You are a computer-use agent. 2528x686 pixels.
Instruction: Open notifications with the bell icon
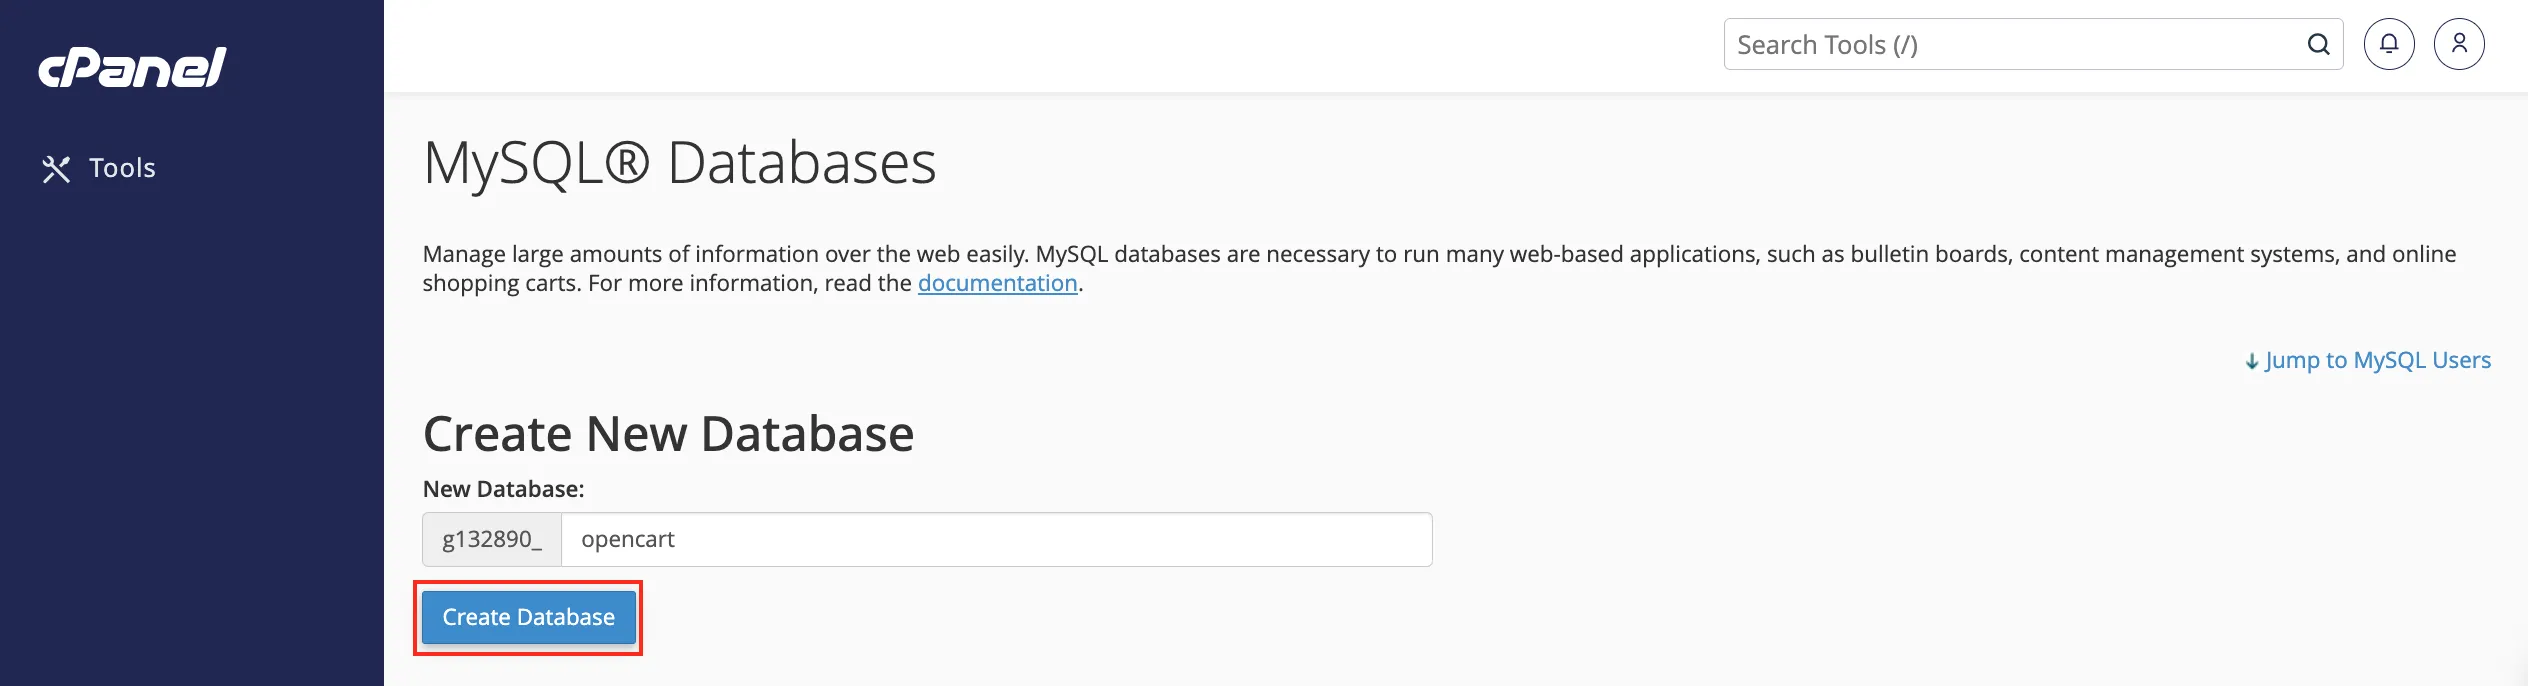click(x=2389, y=44)
